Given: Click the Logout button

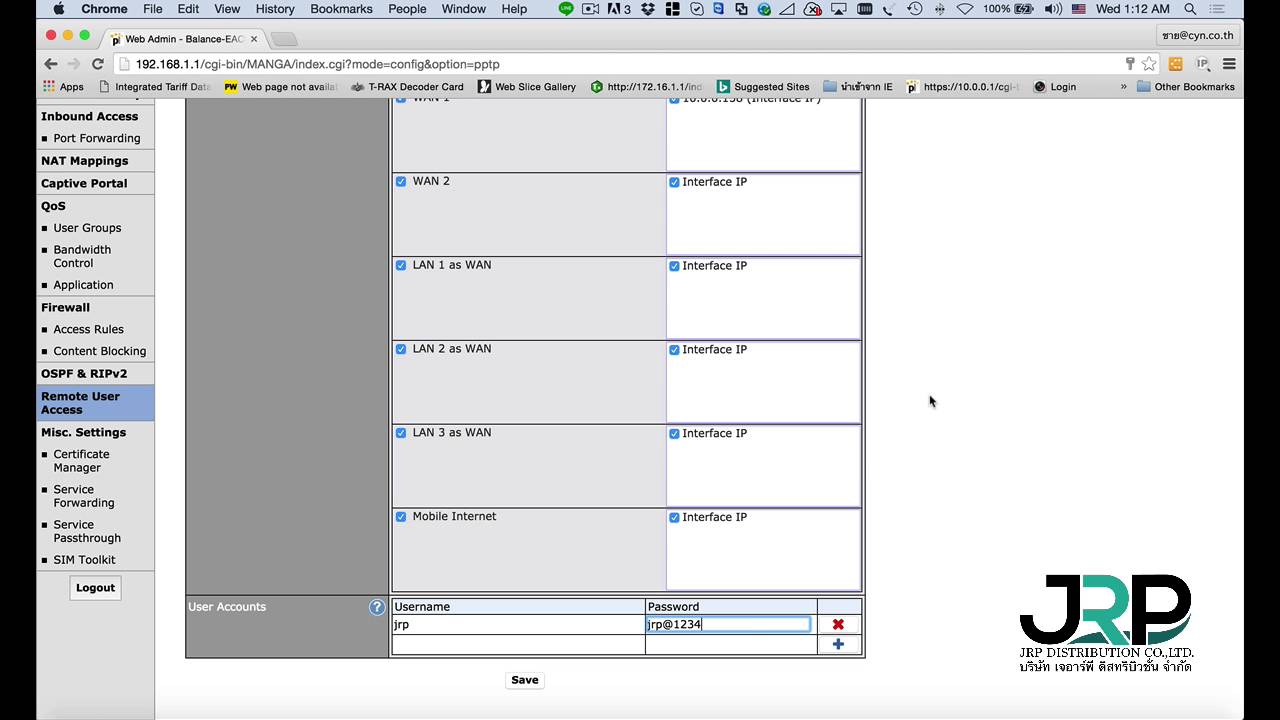Looking at the screenshot, I should [x=95, y=588].
